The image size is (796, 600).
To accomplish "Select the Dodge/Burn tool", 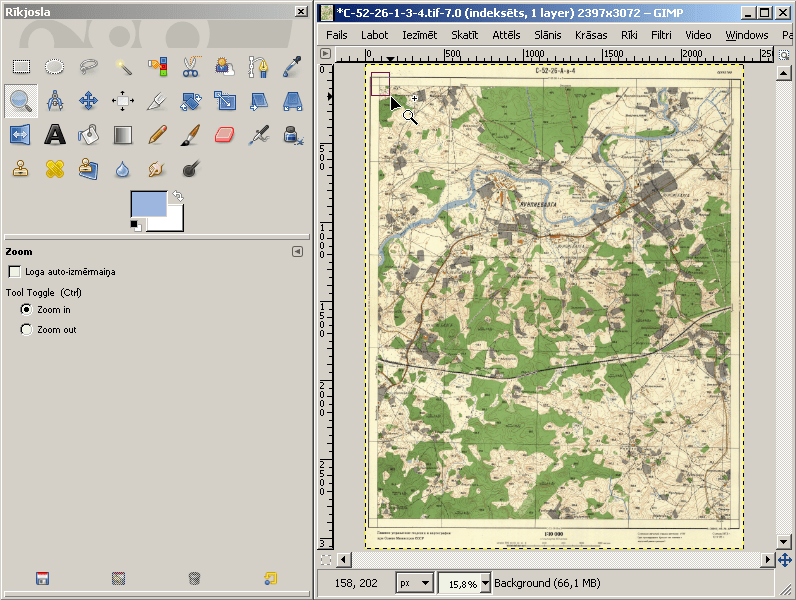I will click(190, 169).
